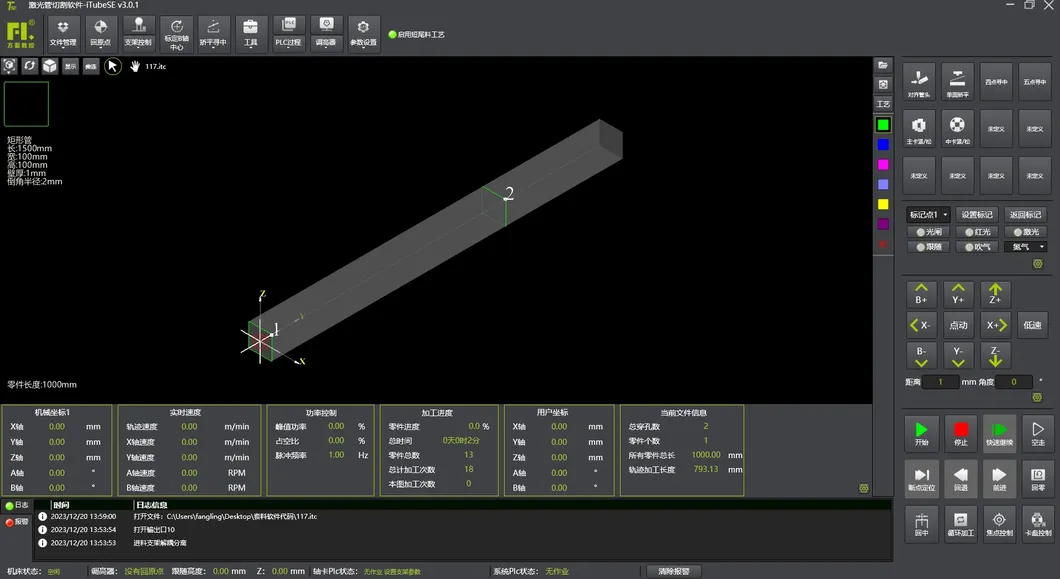Click the 角度 angle input field

1014,382
